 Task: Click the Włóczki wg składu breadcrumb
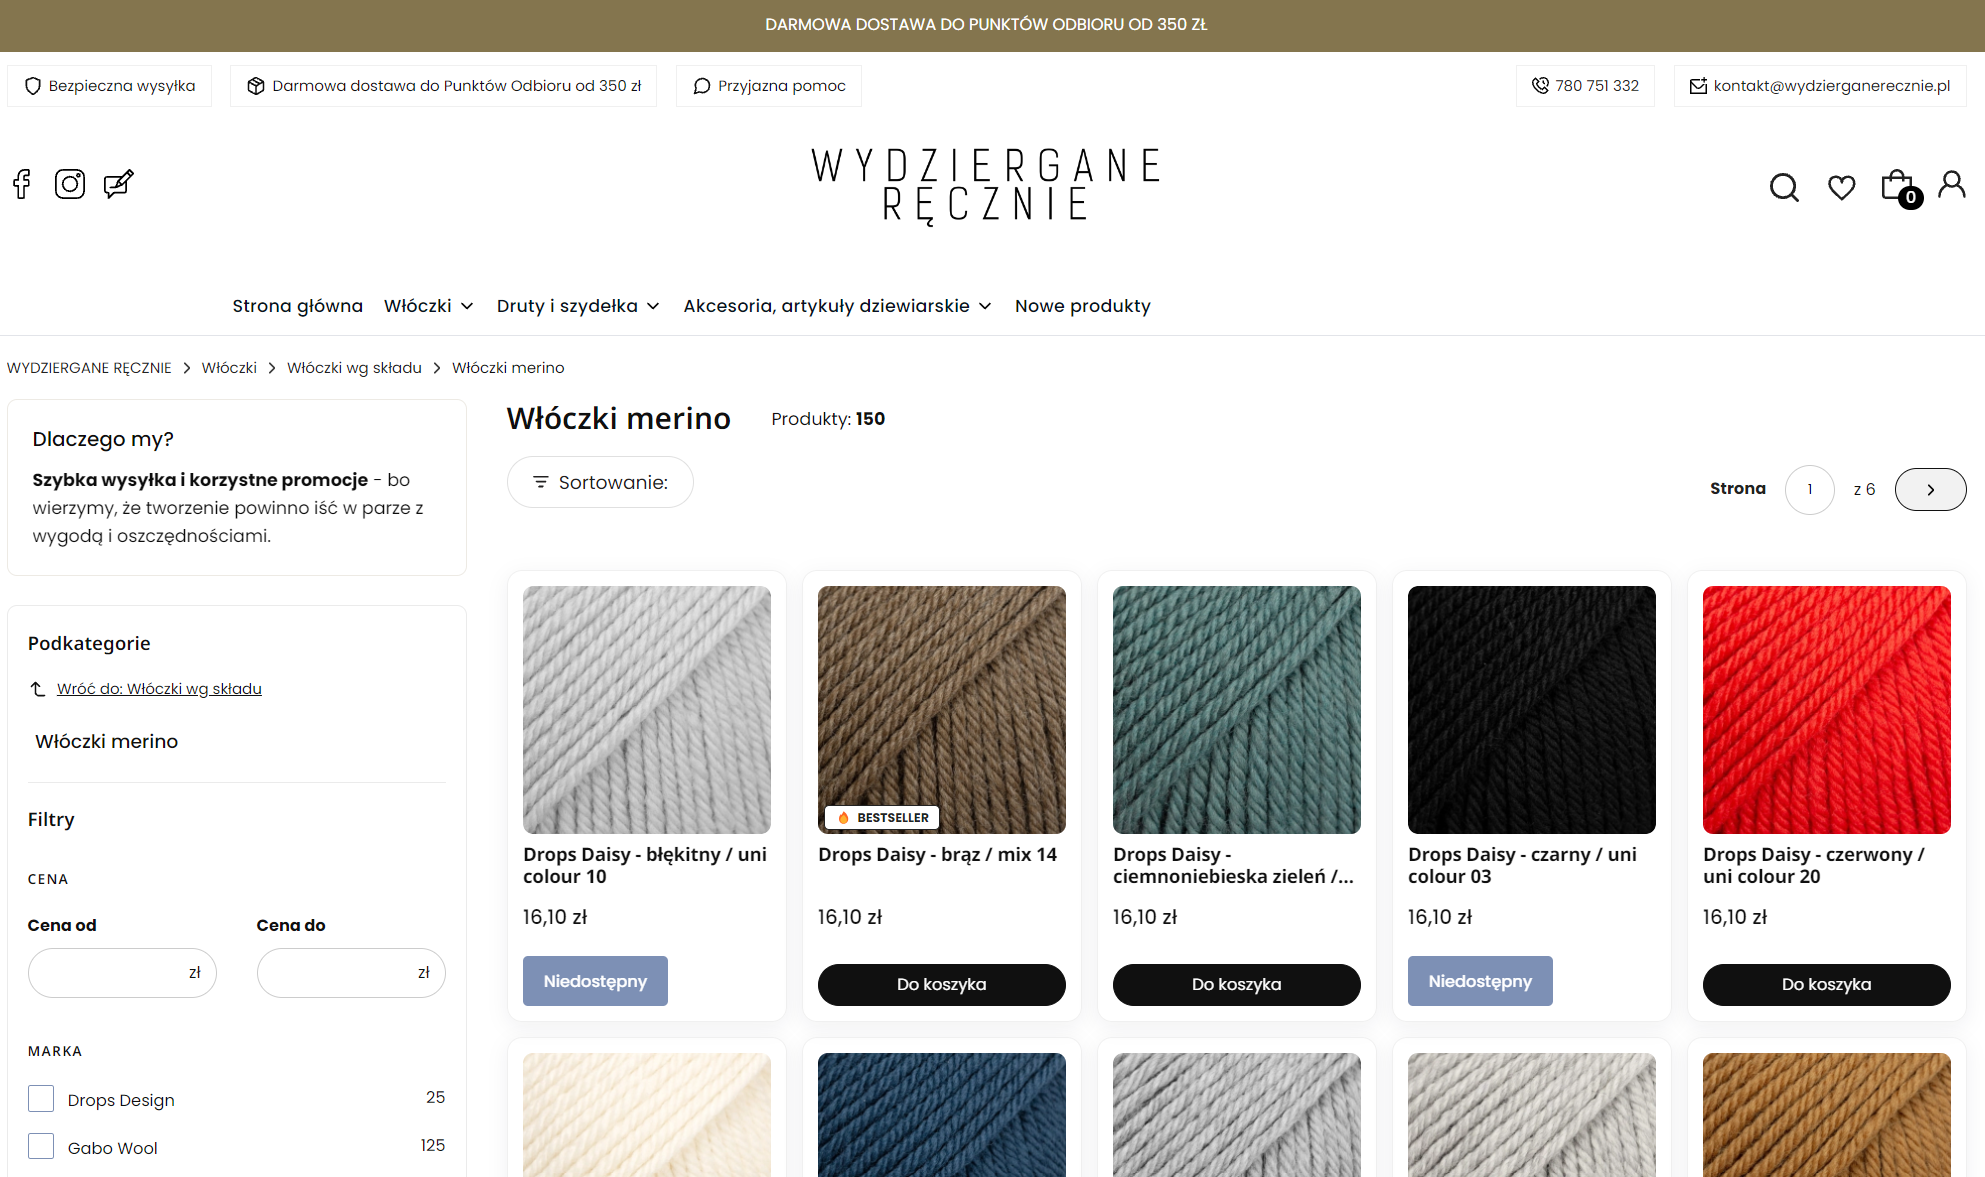[354, 368]
